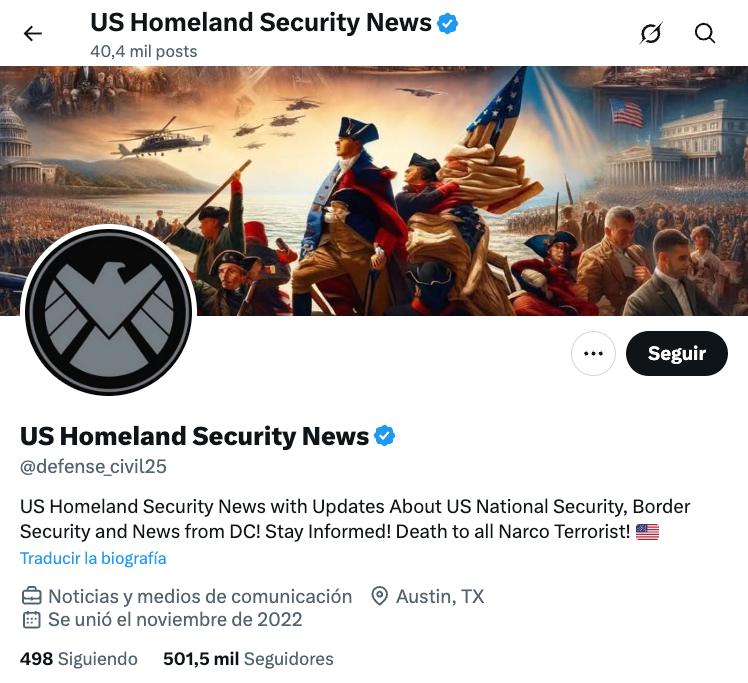This screenshot has height=683, width=748.
Task: Click Noticias y medios de comunicación label
Action: click(200, 596)
